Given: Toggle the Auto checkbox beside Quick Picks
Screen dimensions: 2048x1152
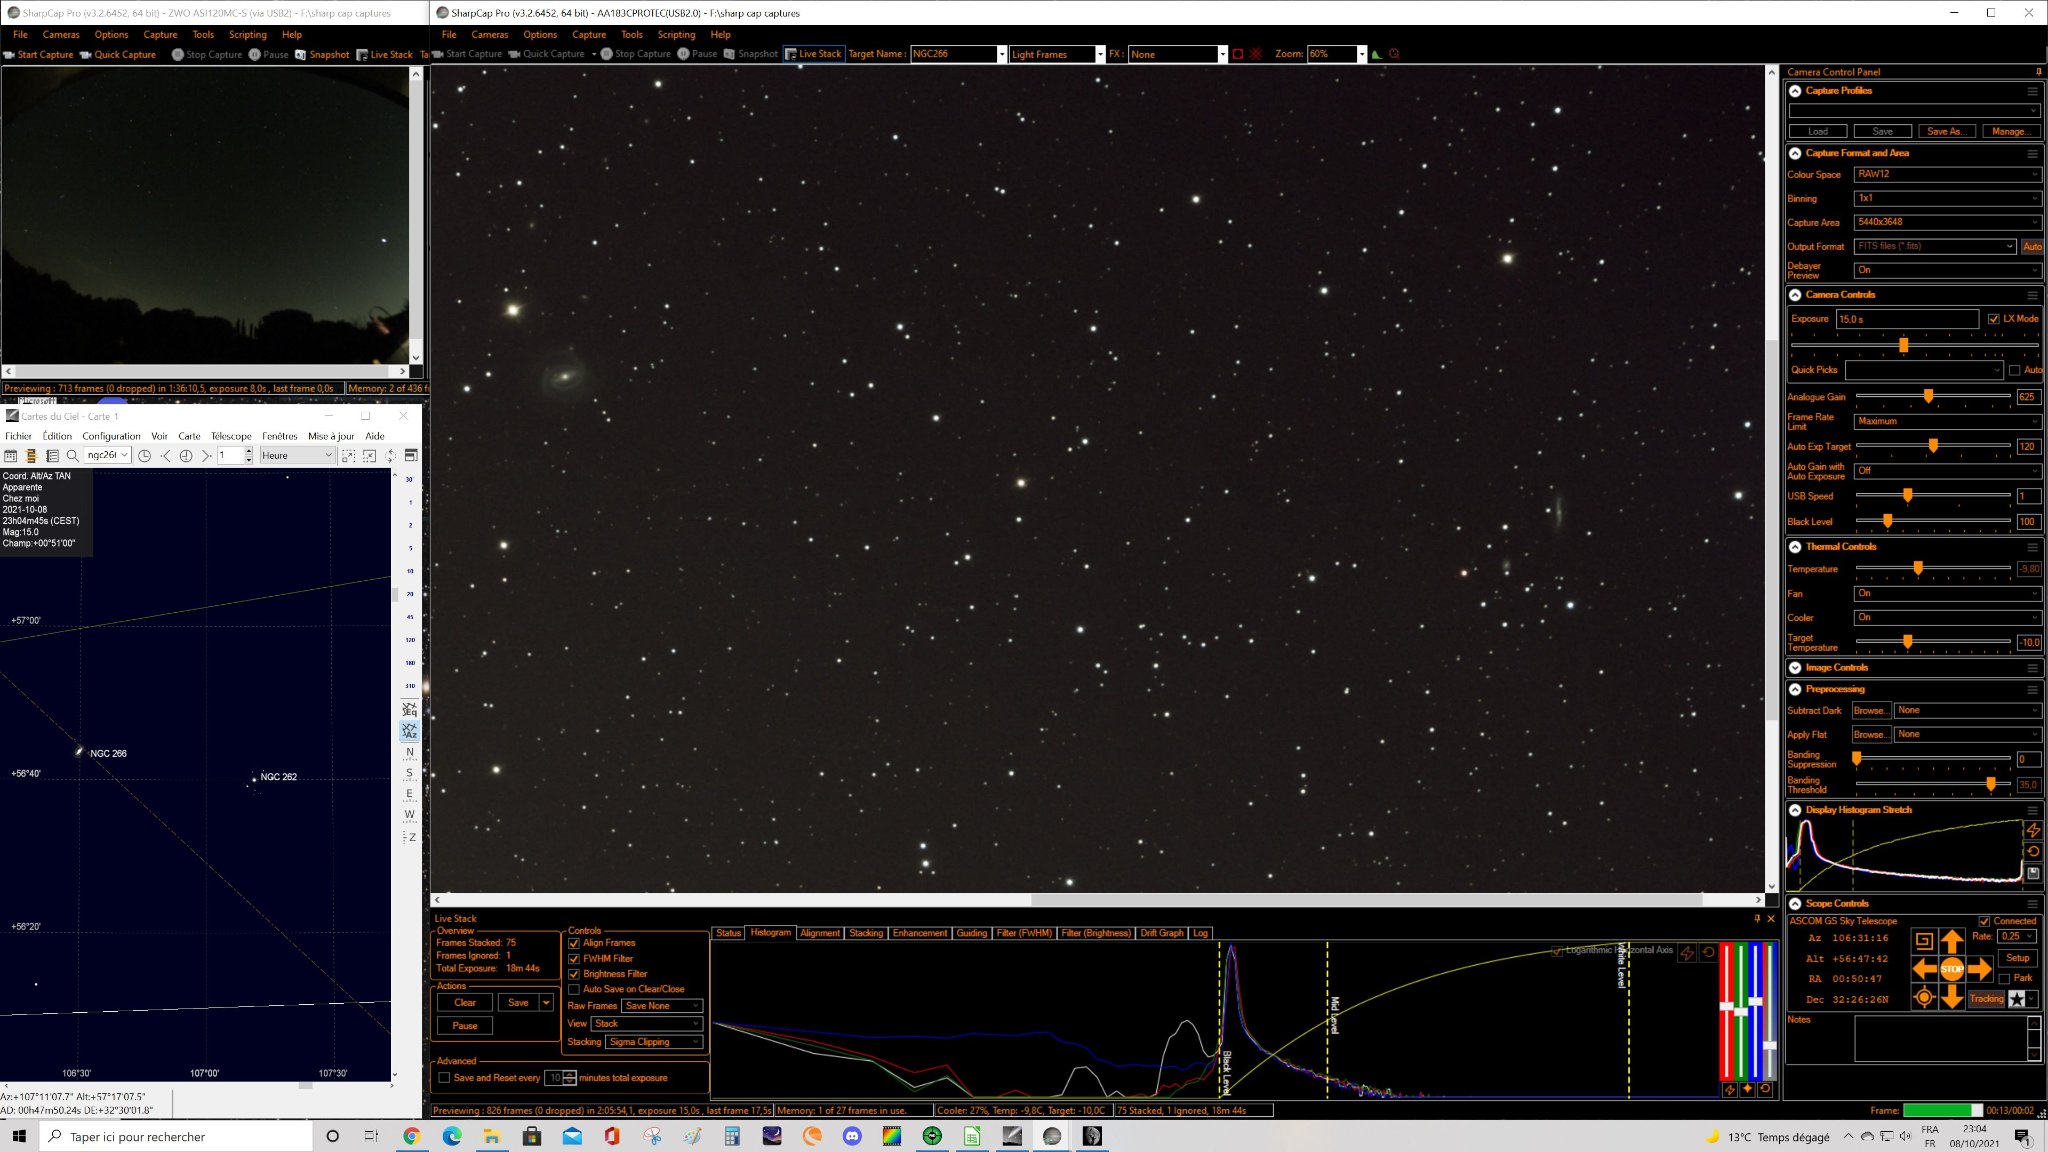Looking at the screenshot, I should point(2015,370).
